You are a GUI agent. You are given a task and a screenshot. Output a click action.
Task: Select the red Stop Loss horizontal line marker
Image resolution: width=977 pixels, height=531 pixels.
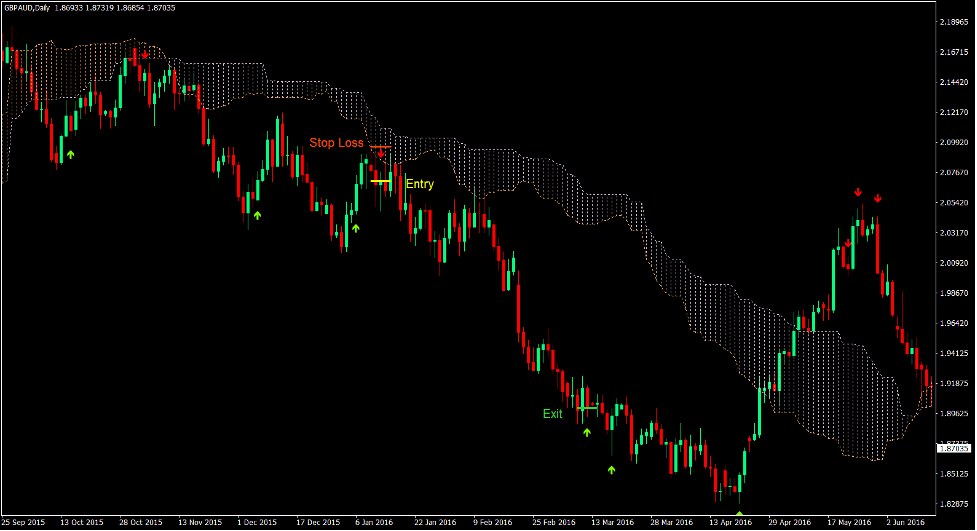[379, 146]
